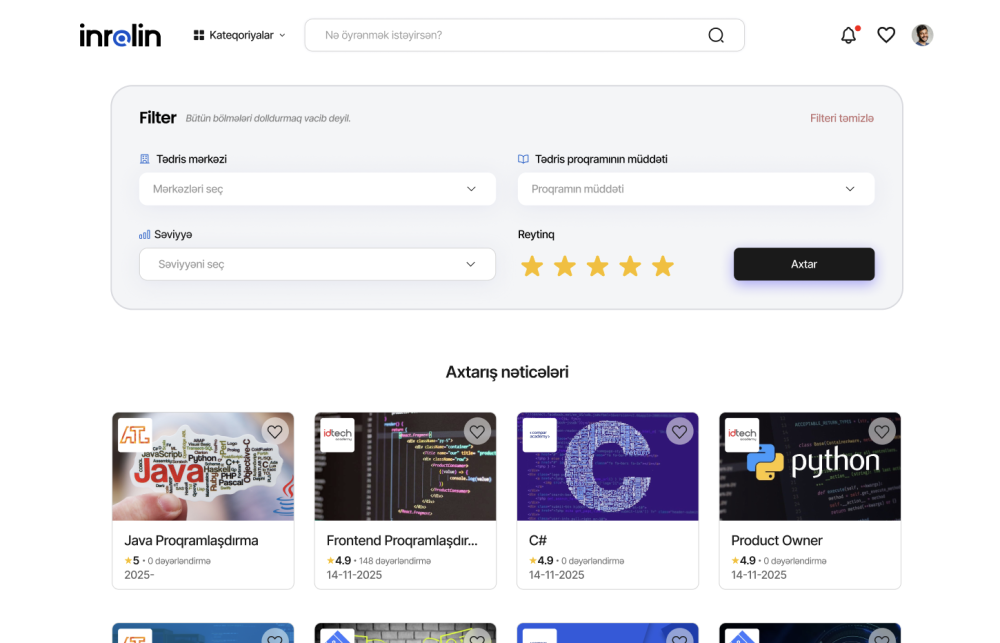Open the Kateqoriyalar menu
The height and width of the screenshot is (643, 1000).
pyautogui.click(x=240, y=35)
